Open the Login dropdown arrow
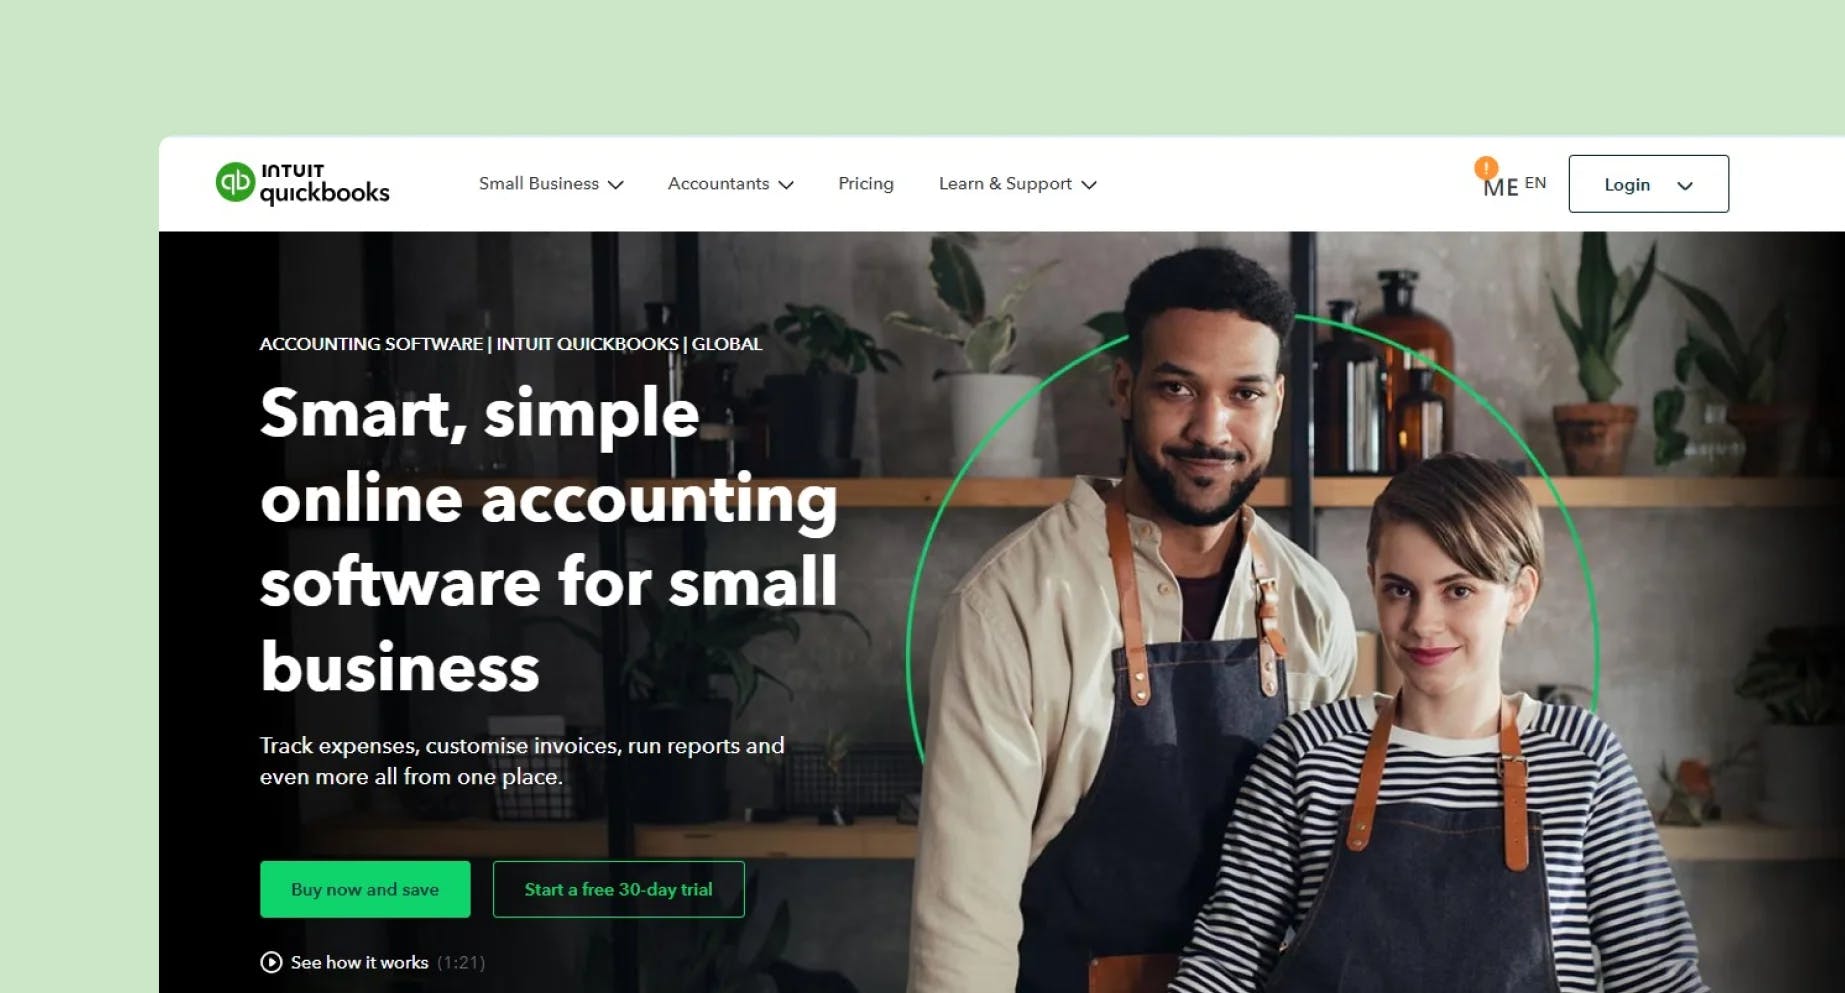The height and width of the screenshot is (993, 1845). coord(1685,186)
